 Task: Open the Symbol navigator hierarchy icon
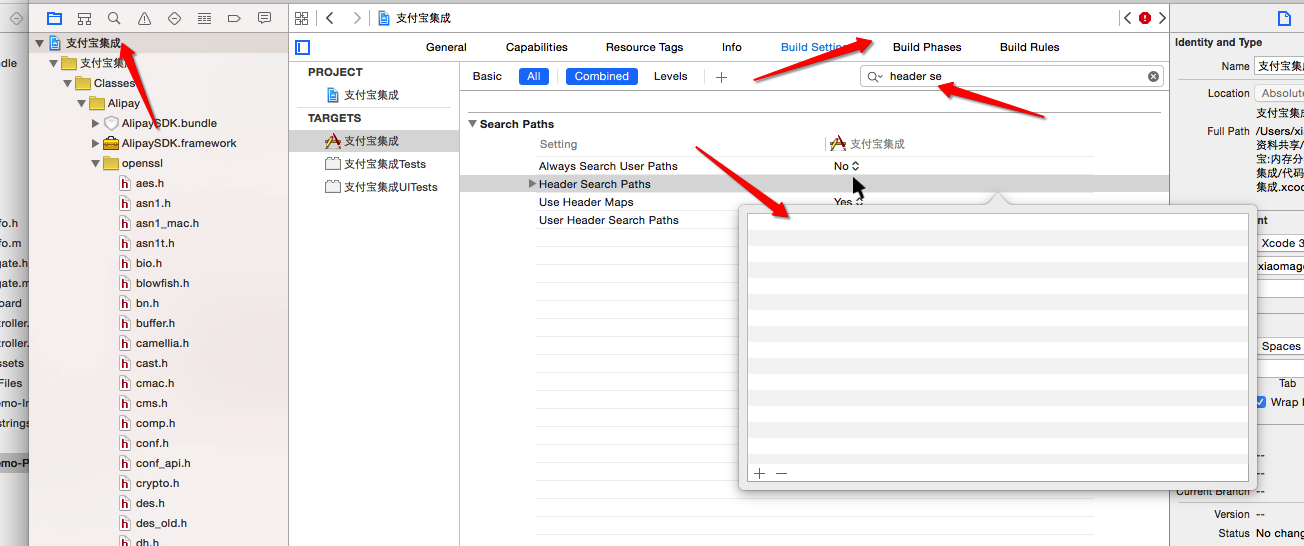point(84,18)
